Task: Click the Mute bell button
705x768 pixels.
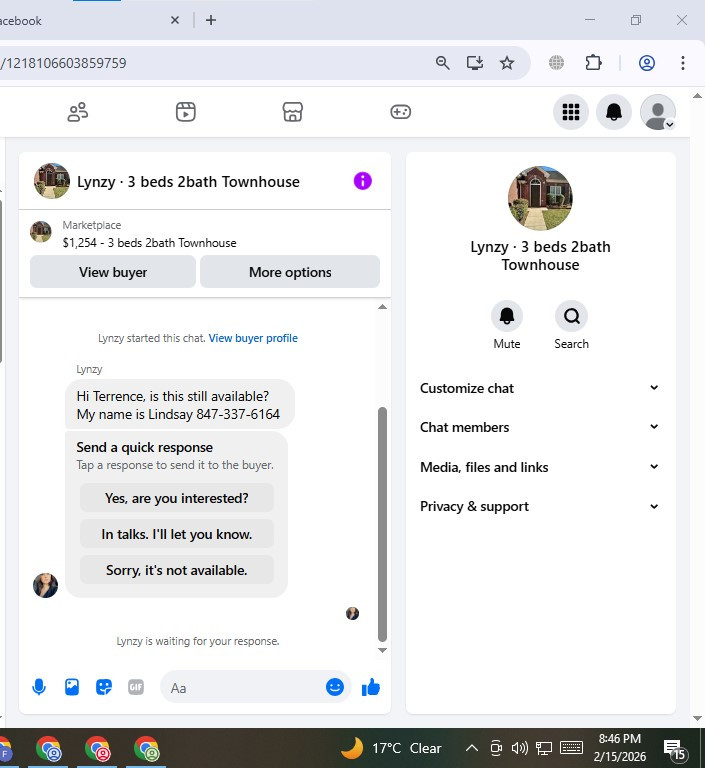Action: point(507,316)
